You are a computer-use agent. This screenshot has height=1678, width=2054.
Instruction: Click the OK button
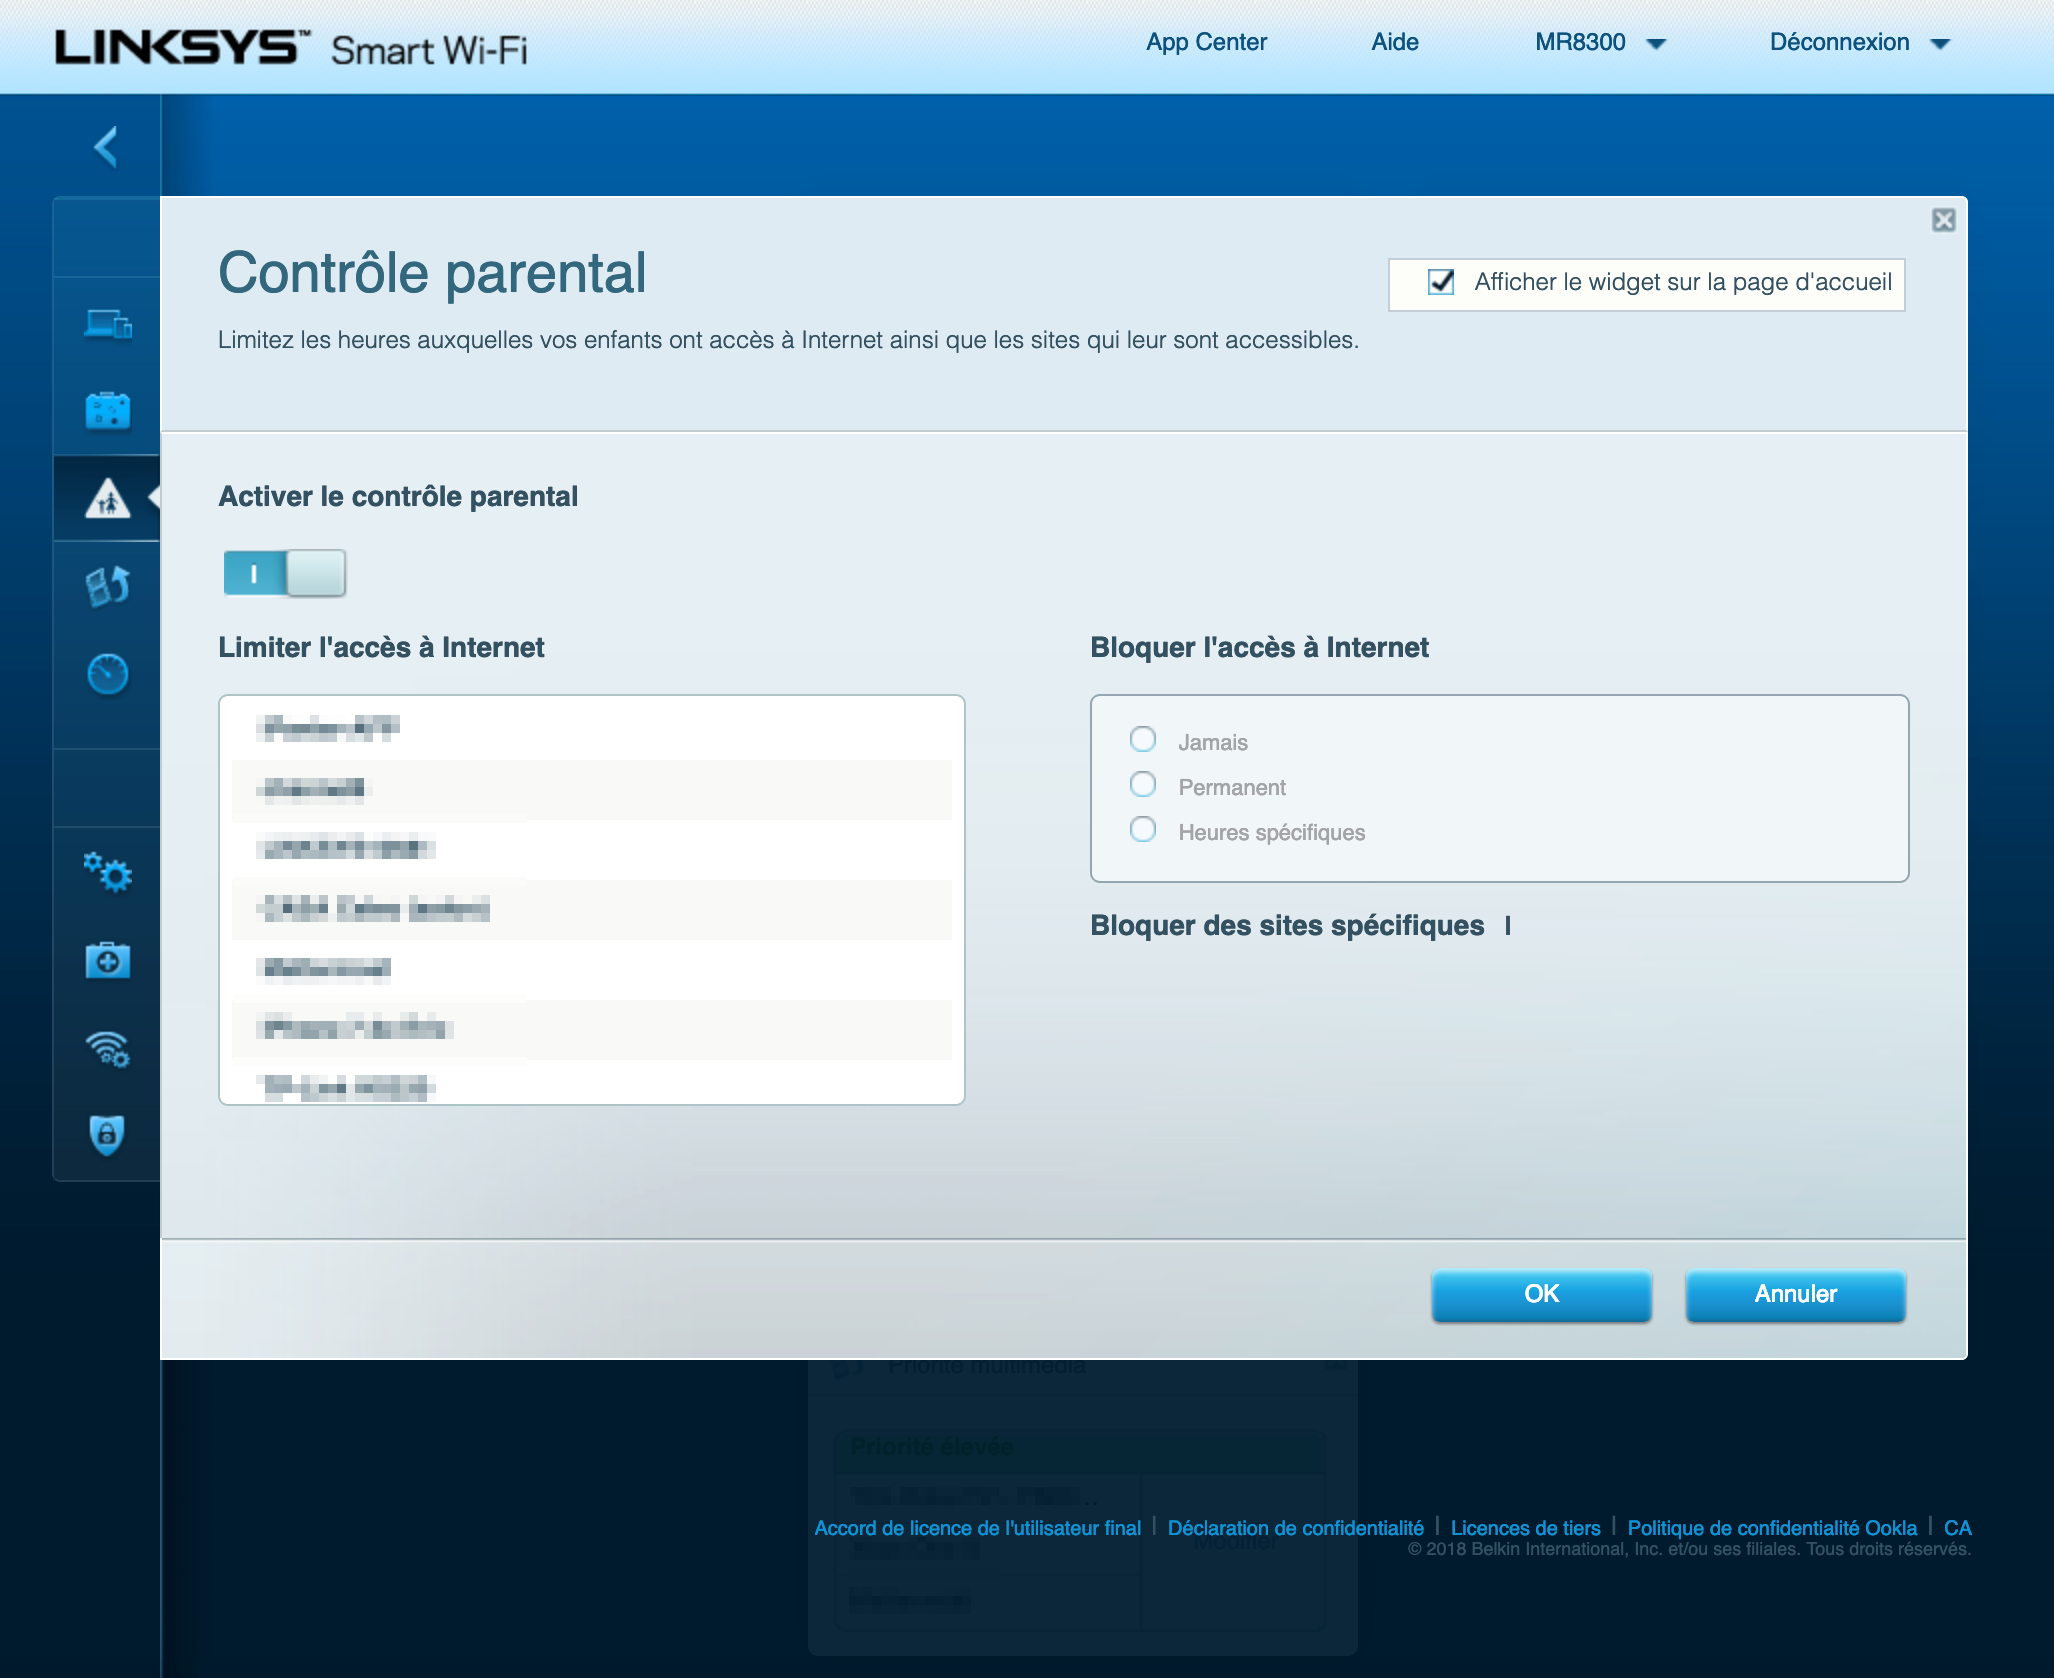1540,1294
